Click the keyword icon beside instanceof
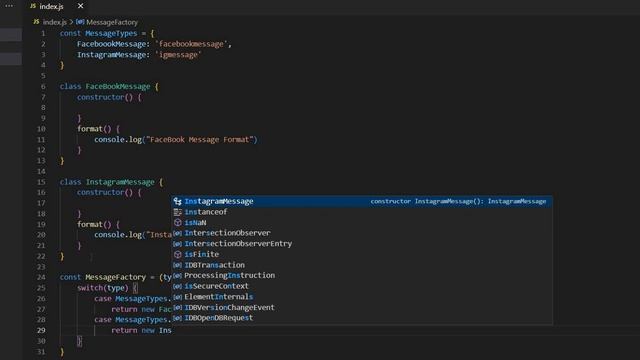 coord(178,212)
